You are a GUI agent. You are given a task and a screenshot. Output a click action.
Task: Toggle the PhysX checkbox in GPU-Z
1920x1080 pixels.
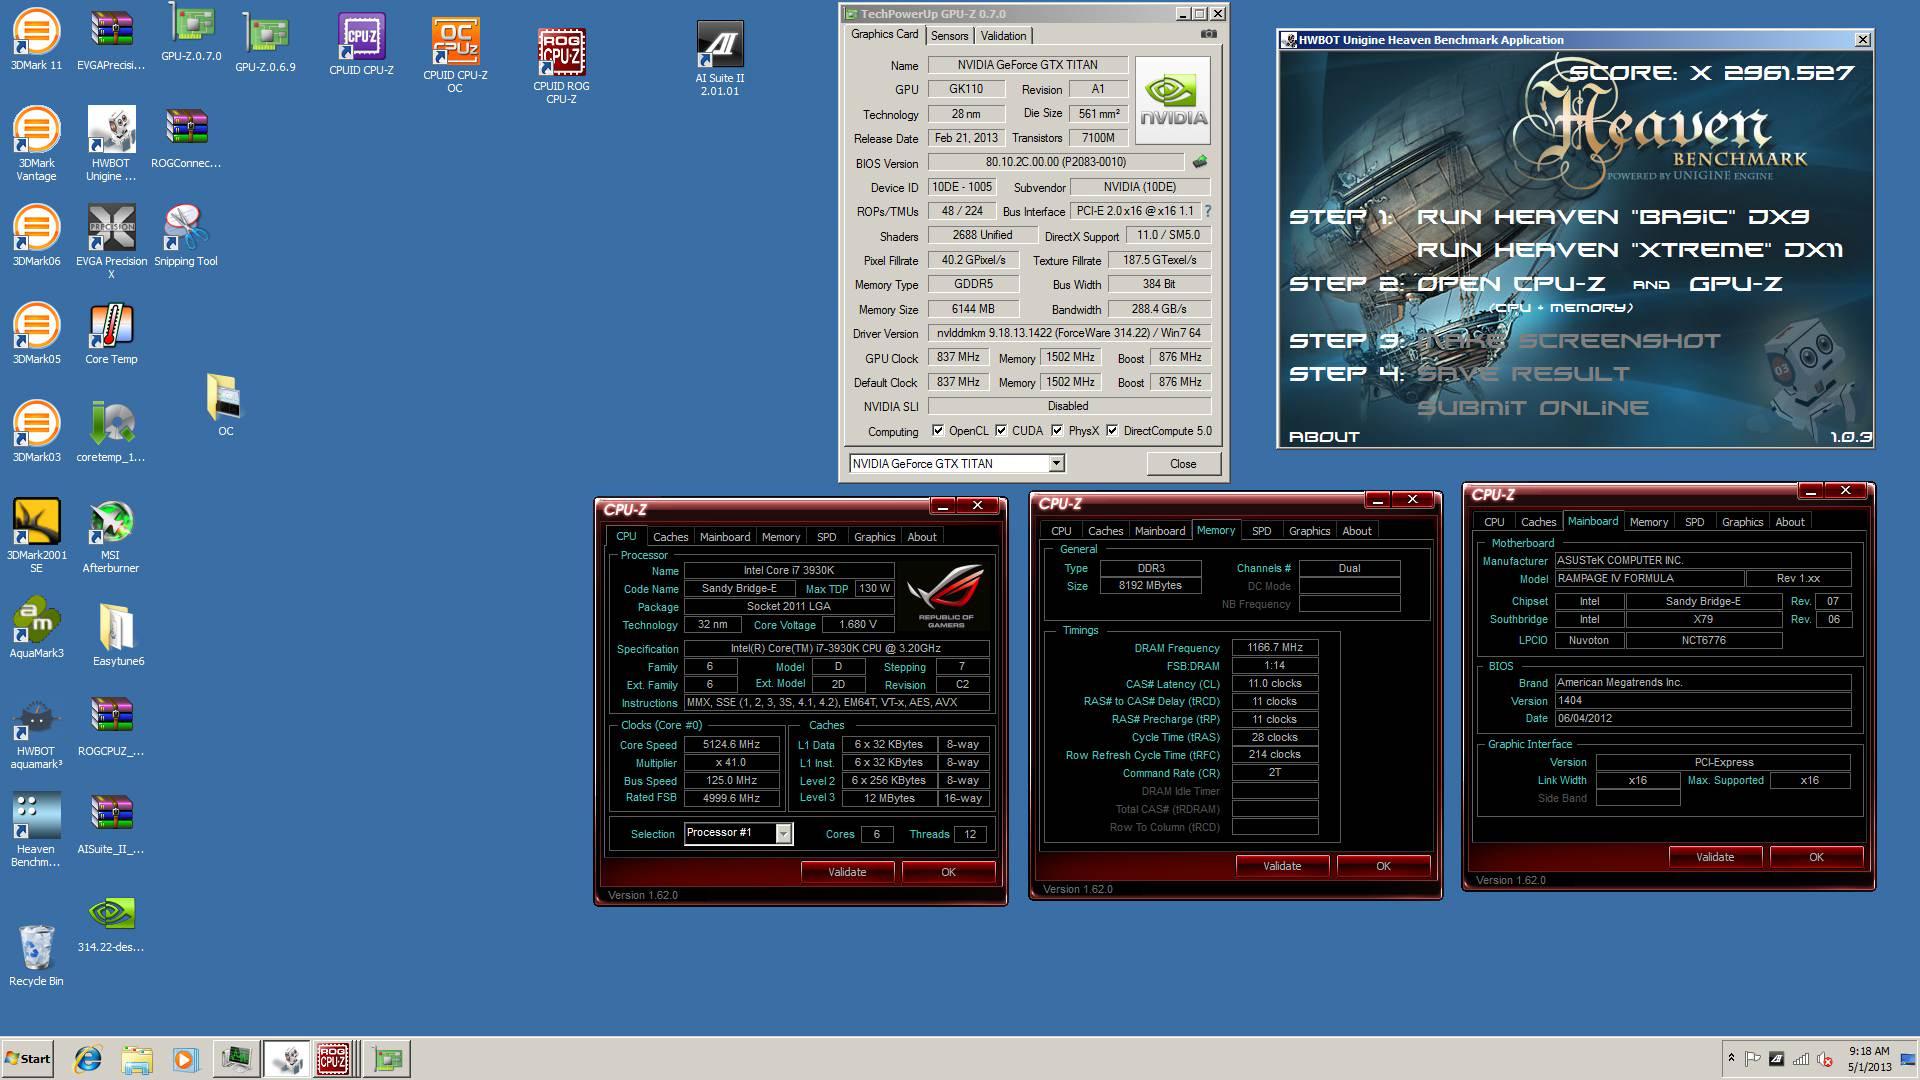(x=1057, y=430)
